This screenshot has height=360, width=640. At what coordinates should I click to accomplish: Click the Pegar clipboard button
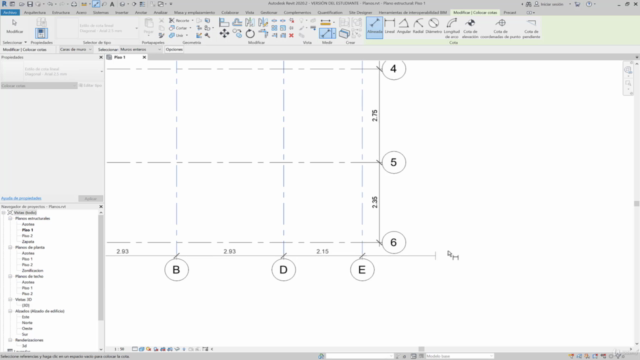(149, 26)
